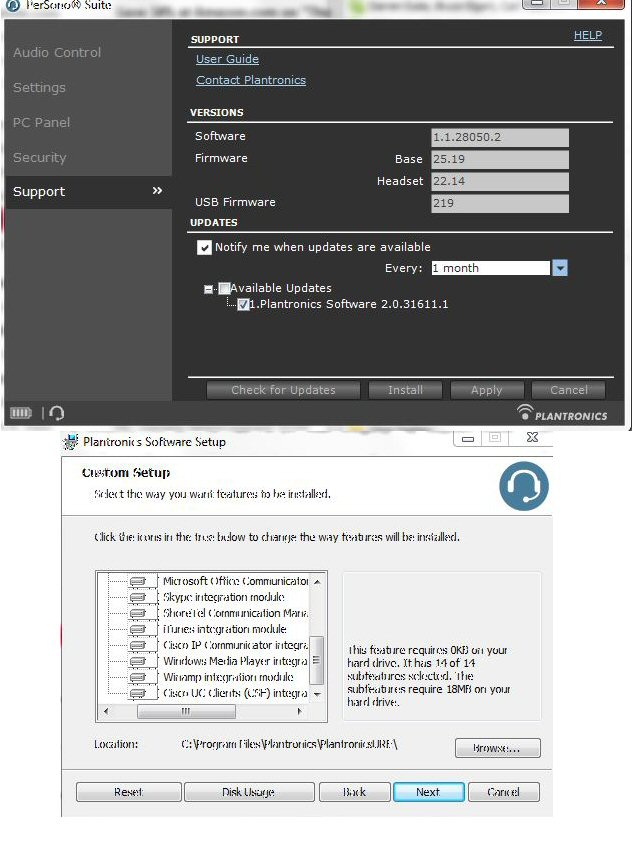632x850 pixels.
Task: Open the PC Panel section
Action: 41,123
